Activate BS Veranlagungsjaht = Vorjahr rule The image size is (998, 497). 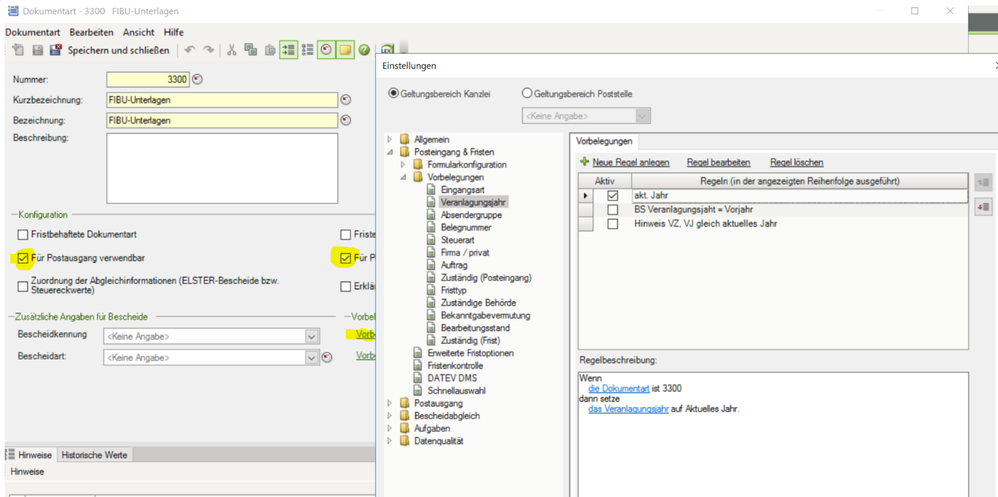612,209
